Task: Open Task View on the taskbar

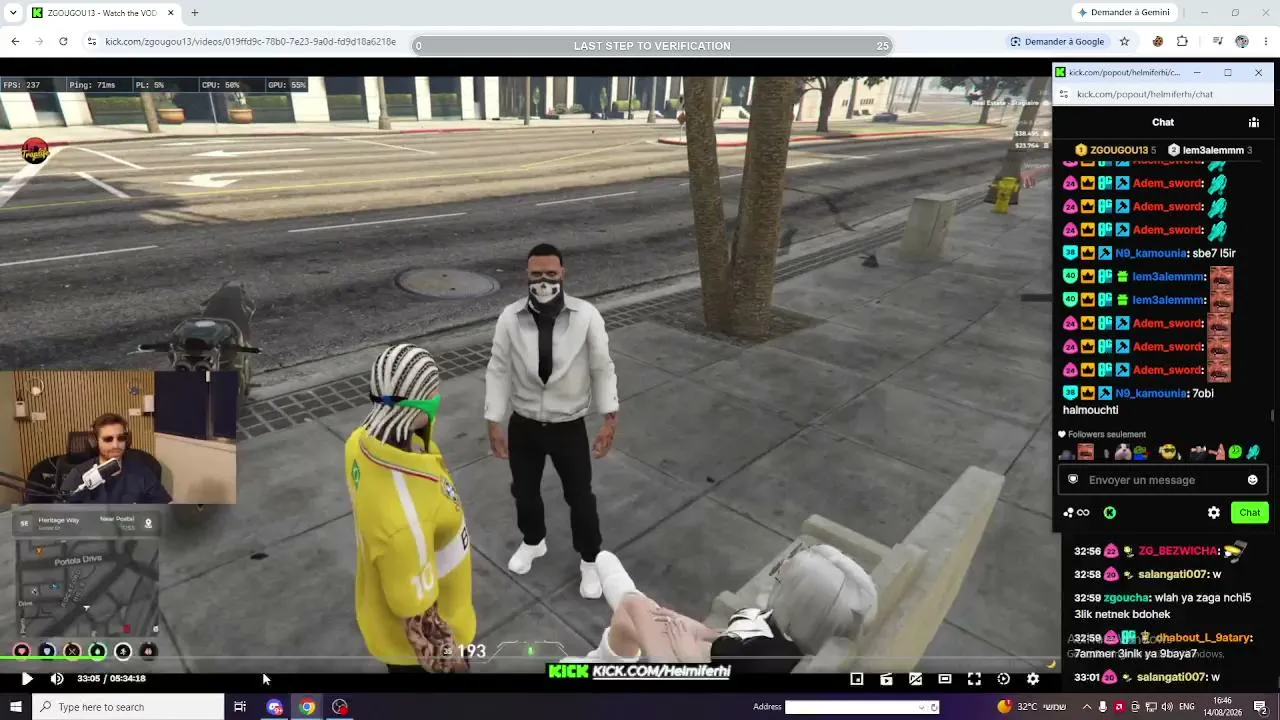Action: point(240,707)
